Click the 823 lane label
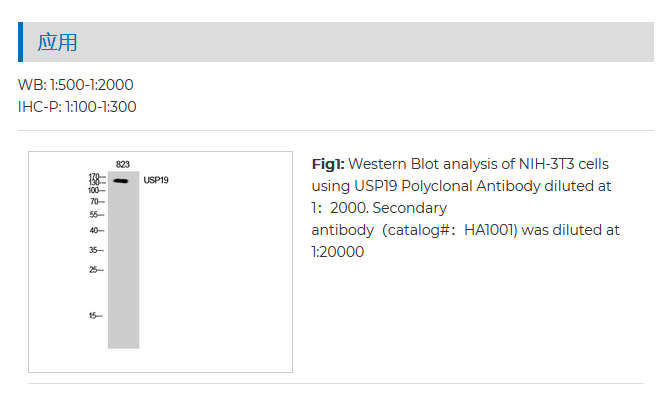The width and height of the screenshot is (671, 398). click(x=123, y=164)
